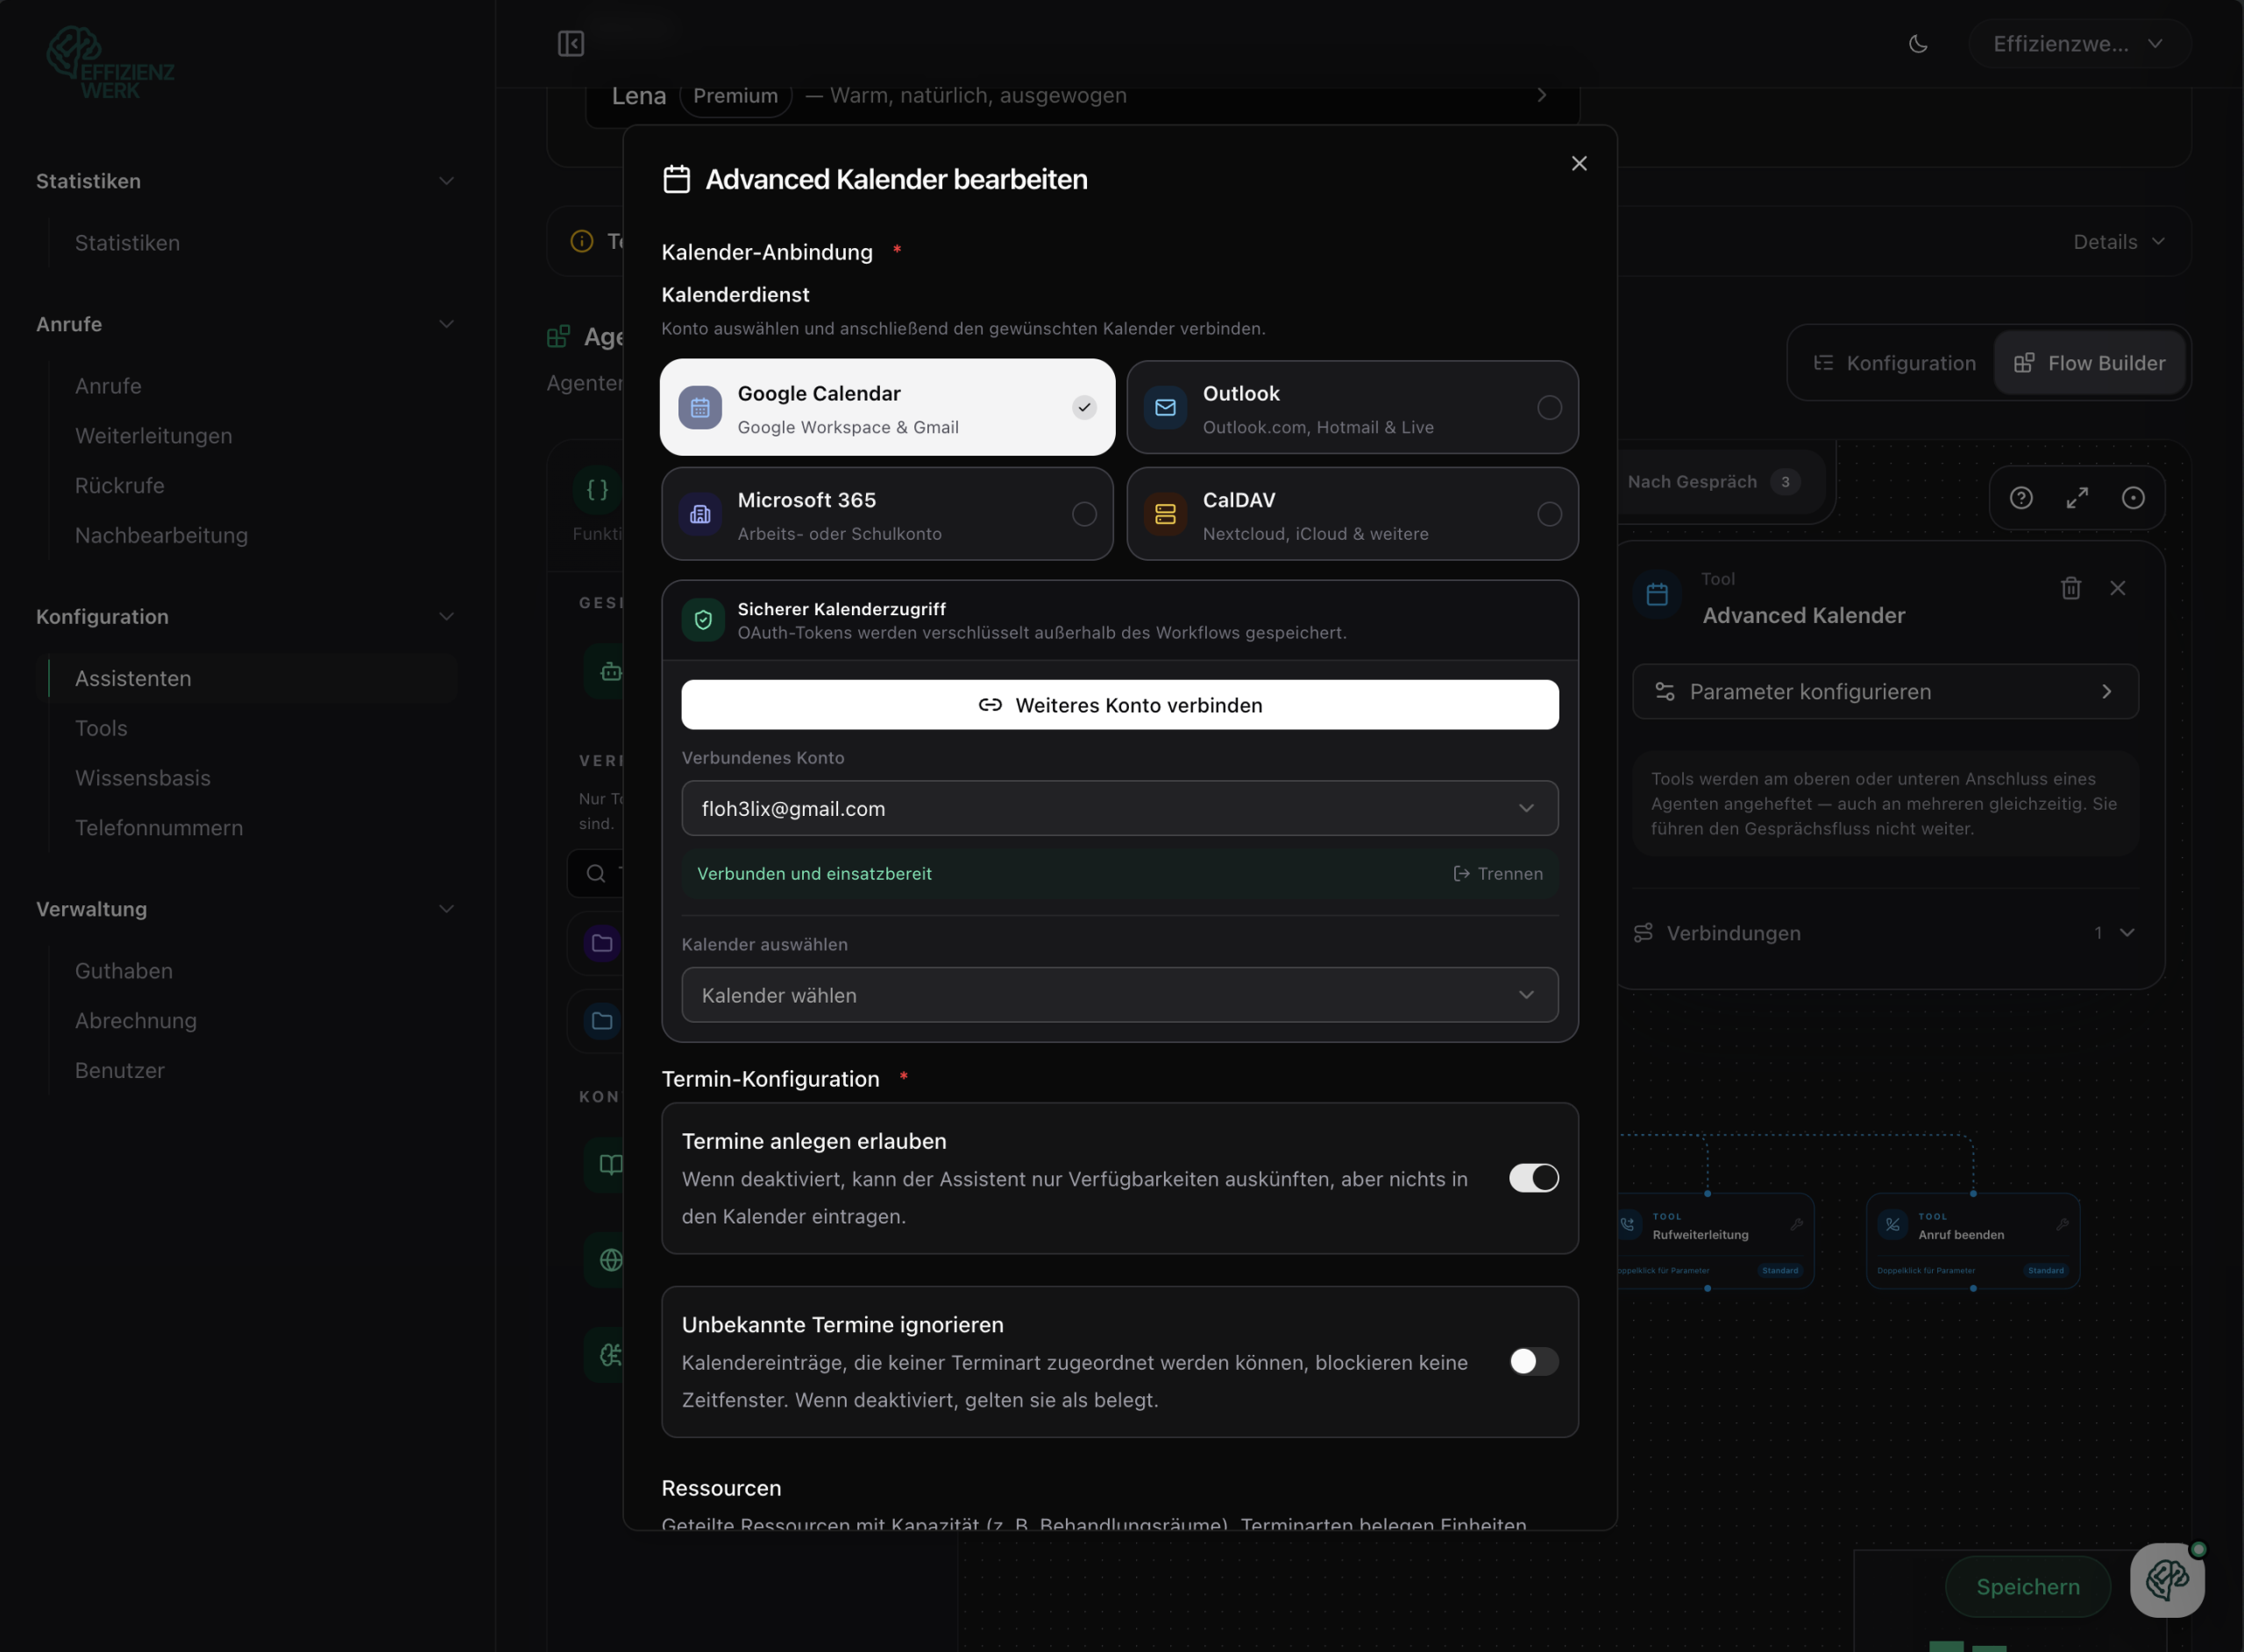The image size is (2244, 1652).
Task: Open the assistant chat bubble icon
Action: coord(2167,1579)
